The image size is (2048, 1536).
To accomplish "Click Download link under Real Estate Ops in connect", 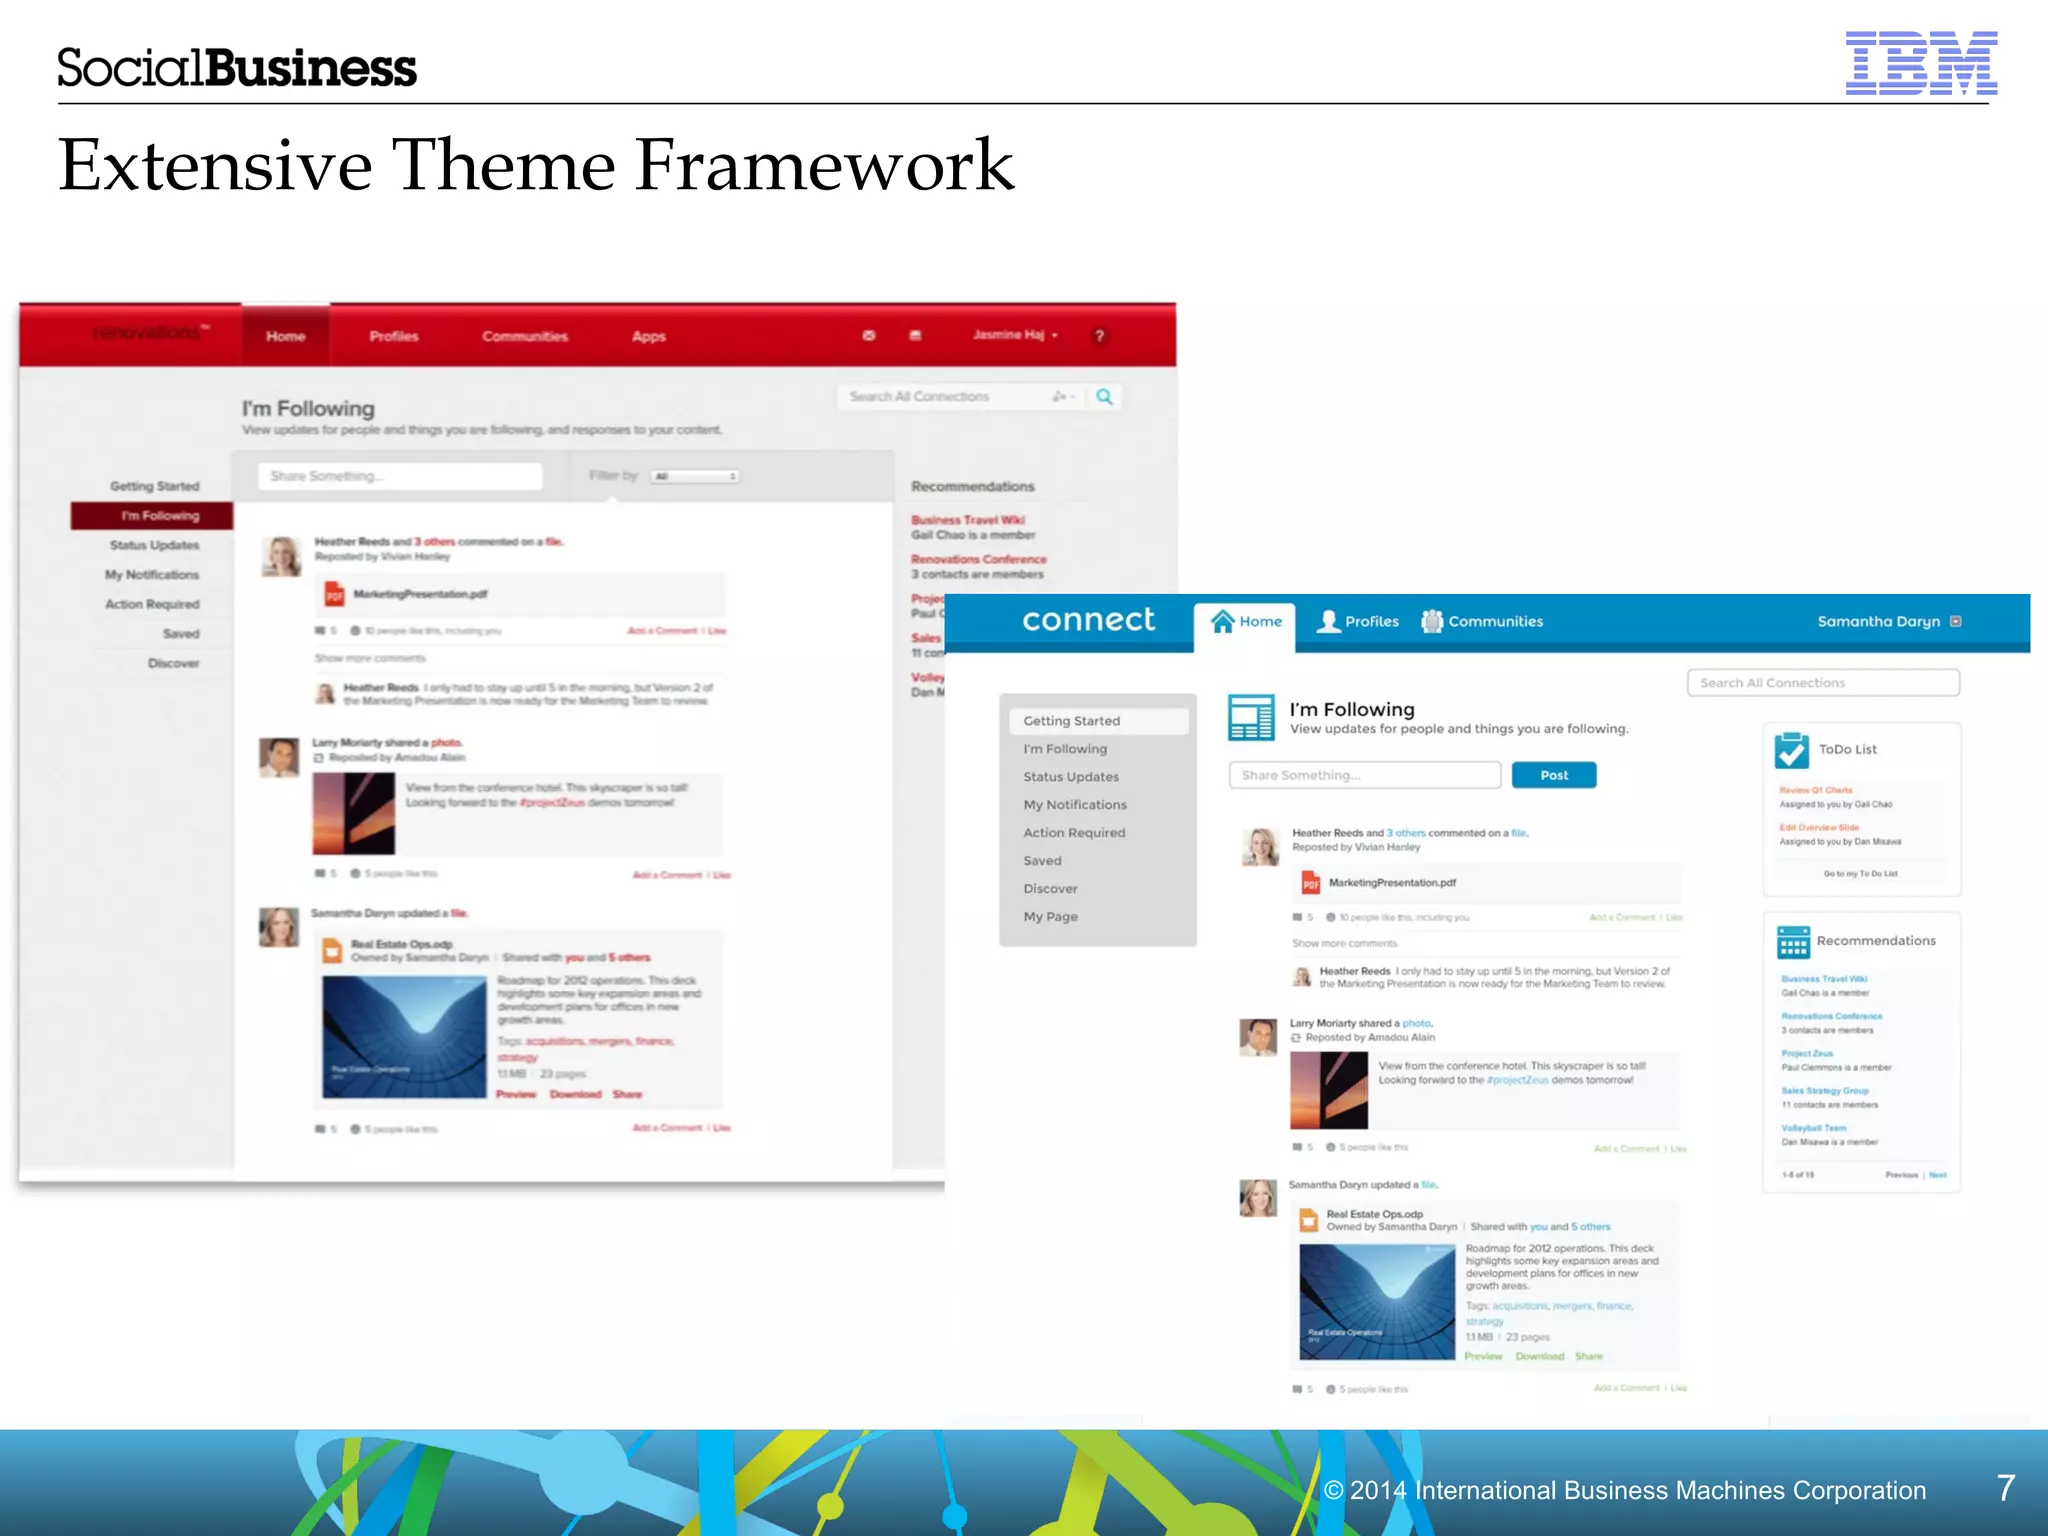I will [1539, 1357].
